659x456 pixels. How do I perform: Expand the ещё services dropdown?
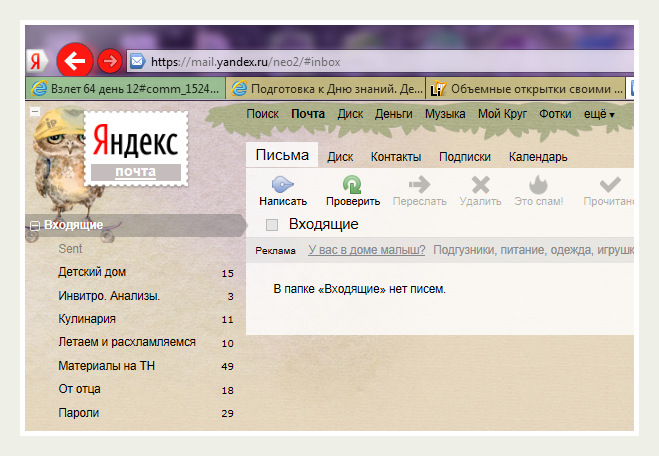[599, 114]
